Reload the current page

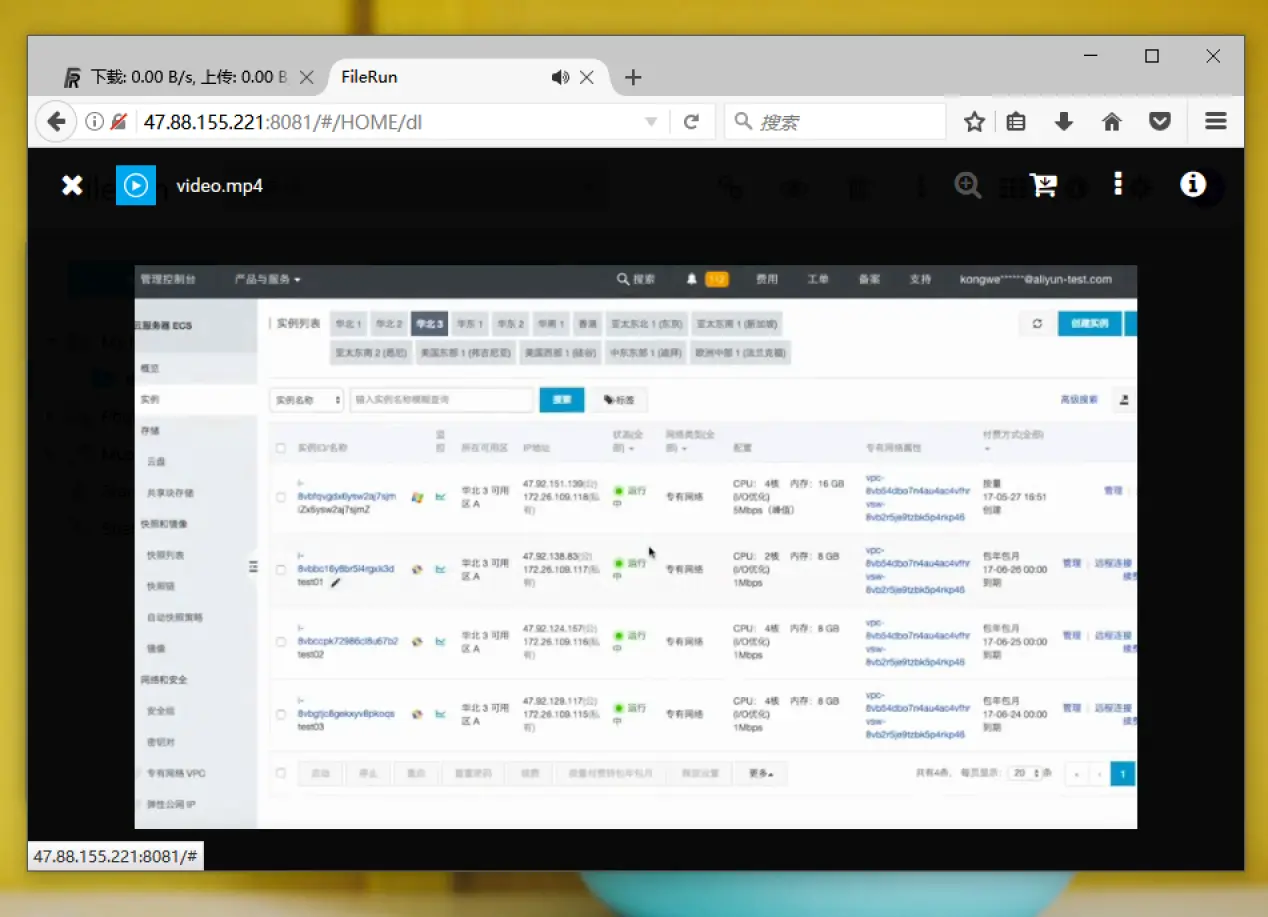[691, 122]
